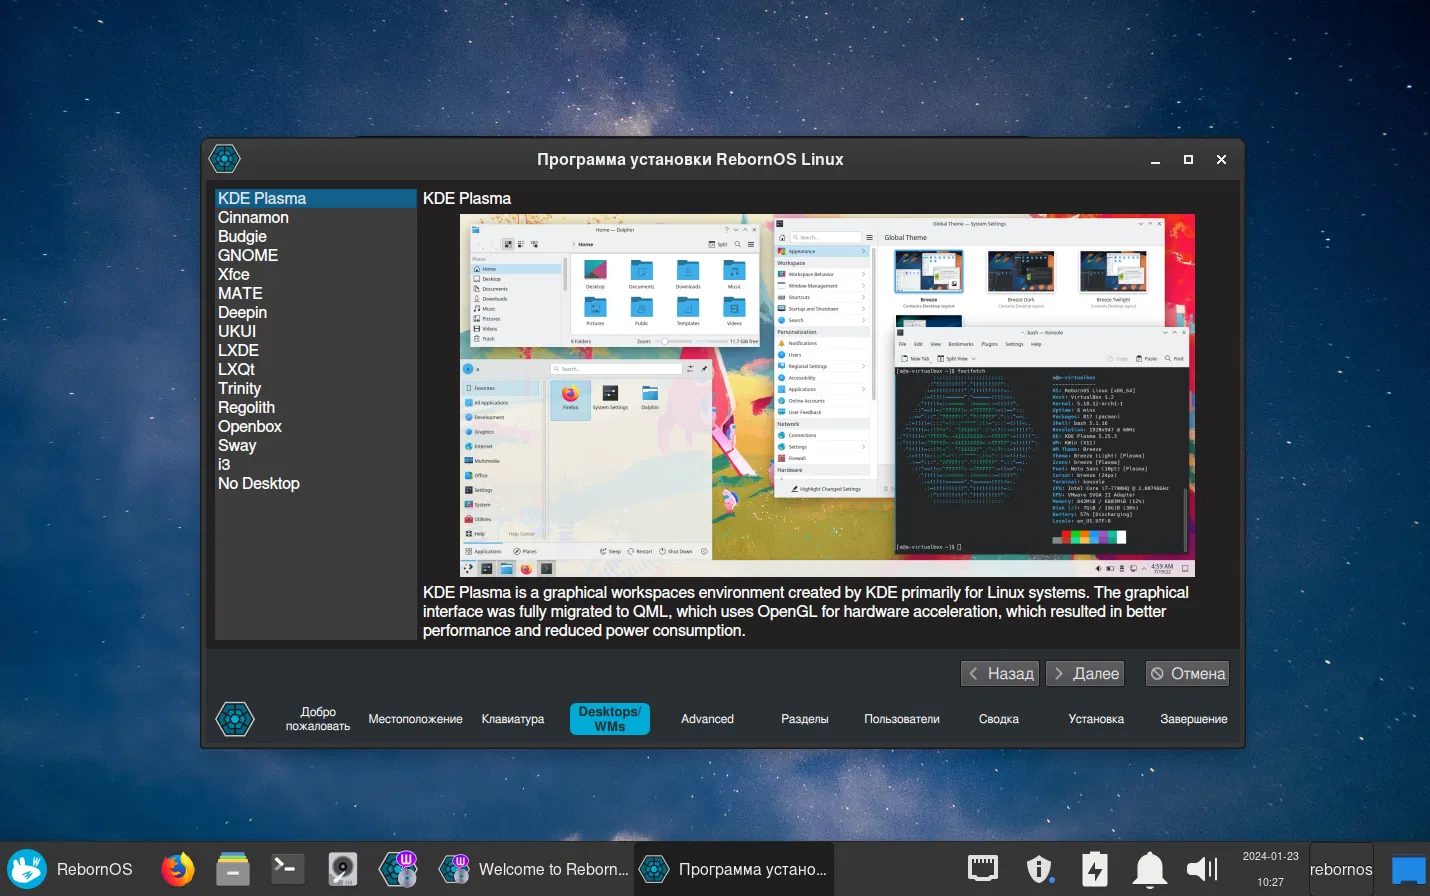Open the file manager from the taskbar
This screenshot has width=1430, height=896.
point(233,869)
